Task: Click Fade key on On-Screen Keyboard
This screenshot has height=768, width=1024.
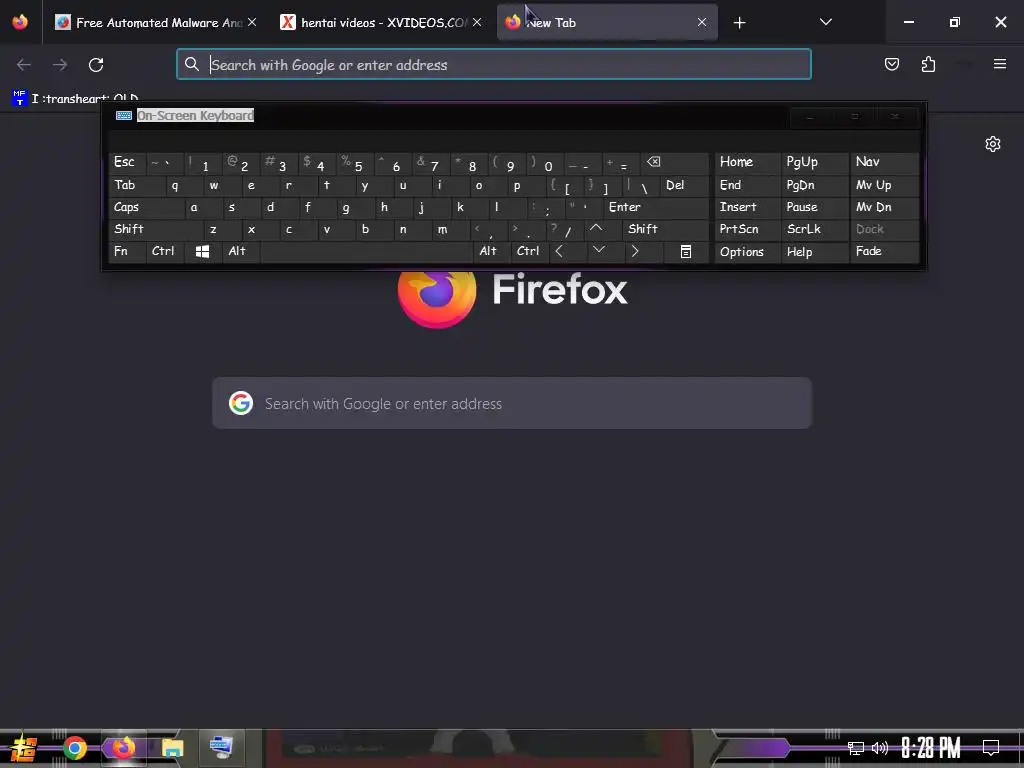Action: click(x=884, y=251)
